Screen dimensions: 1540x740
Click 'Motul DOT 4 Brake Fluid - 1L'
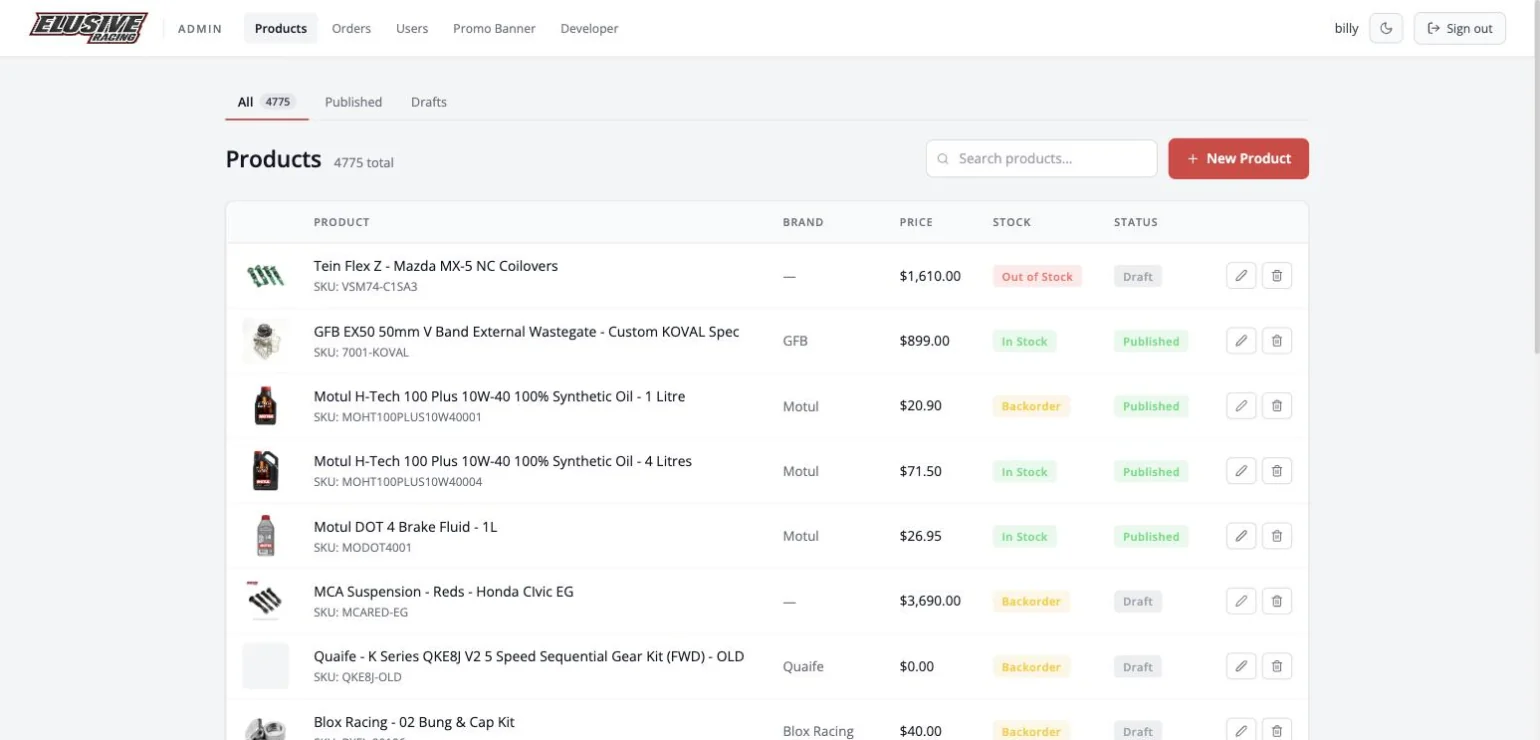(x=405, y=526)
